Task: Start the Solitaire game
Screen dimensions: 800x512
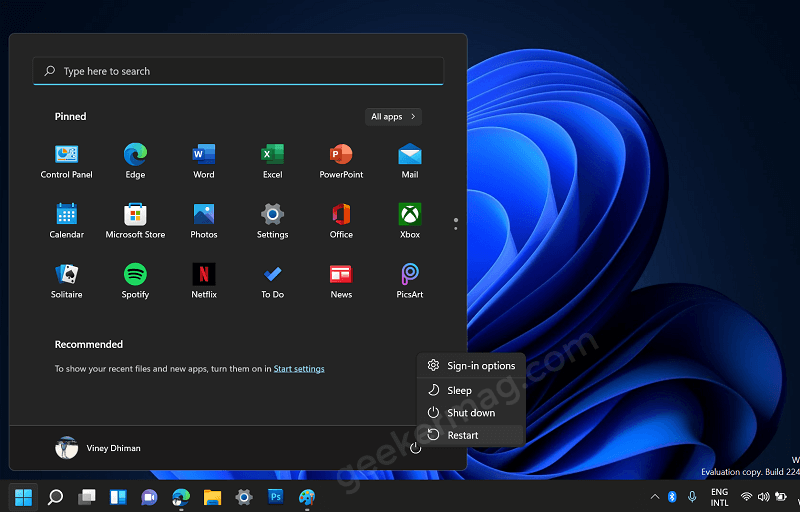Action: (66, 281)
